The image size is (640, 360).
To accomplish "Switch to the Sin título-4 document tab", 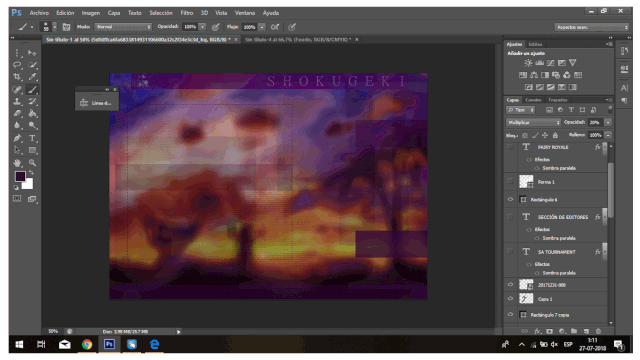I will tap(298, 40).
